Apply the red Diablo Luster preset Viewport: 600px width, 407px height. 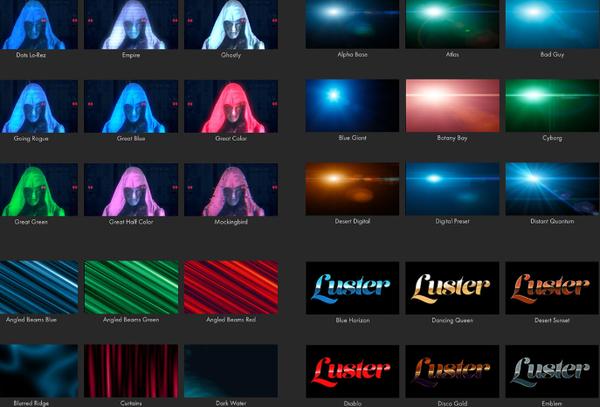coord(352,371)
